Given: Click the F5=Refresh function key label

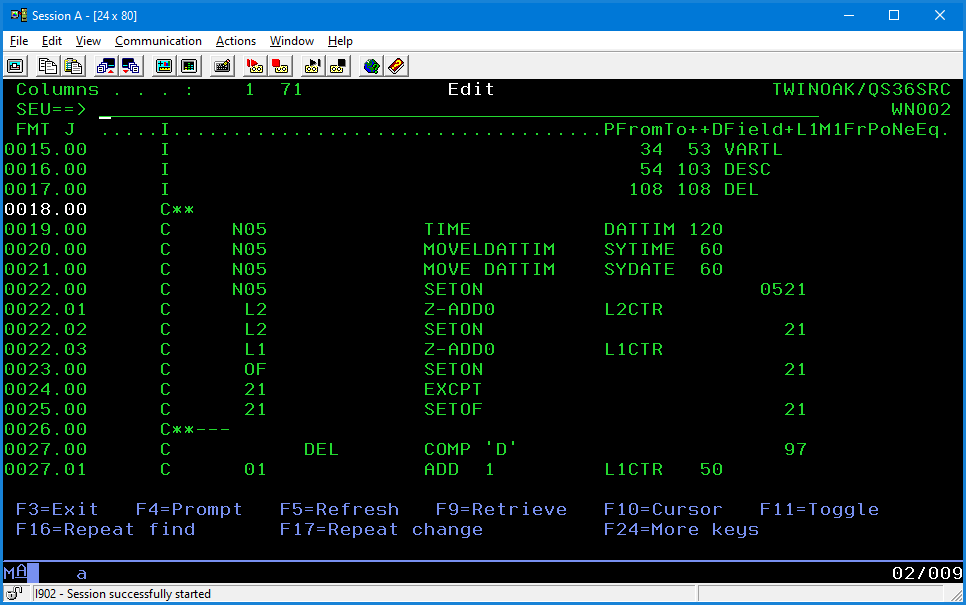Looking at the screenshot, I should [x=339, y=510].
